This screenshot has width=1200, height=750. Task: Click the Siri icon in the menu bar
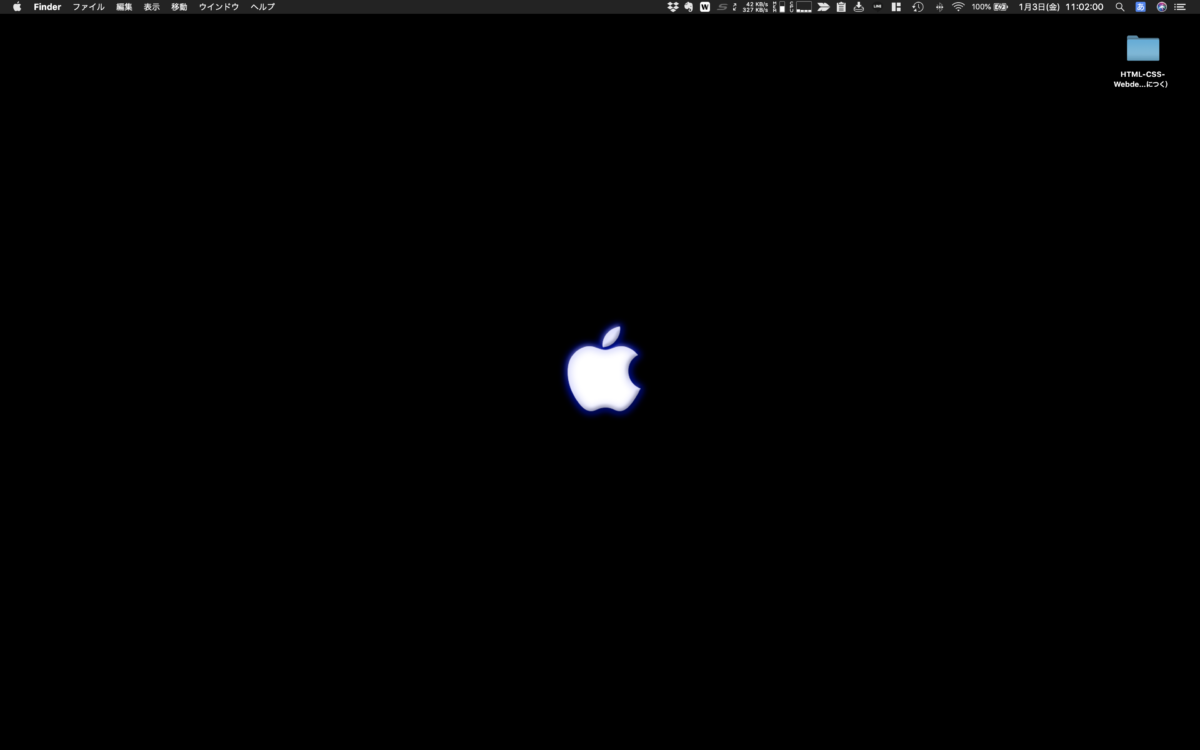click(1162, 7)
